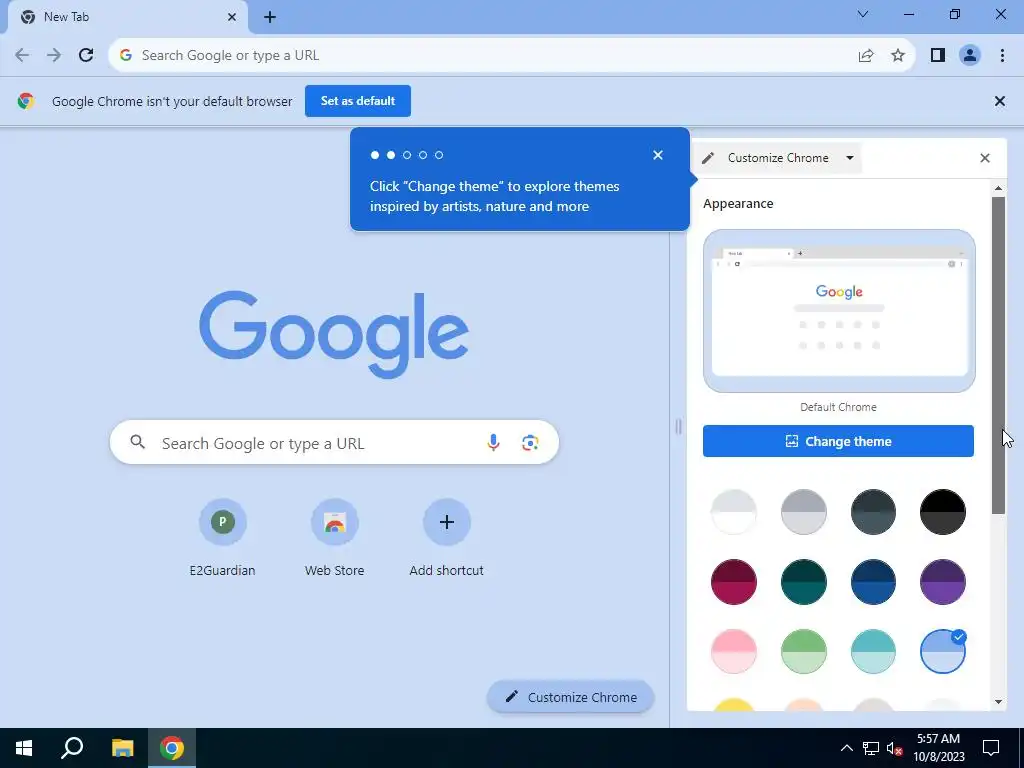
Task: Click the taskbar clock showing 5:57 AM
Action: 938,748
